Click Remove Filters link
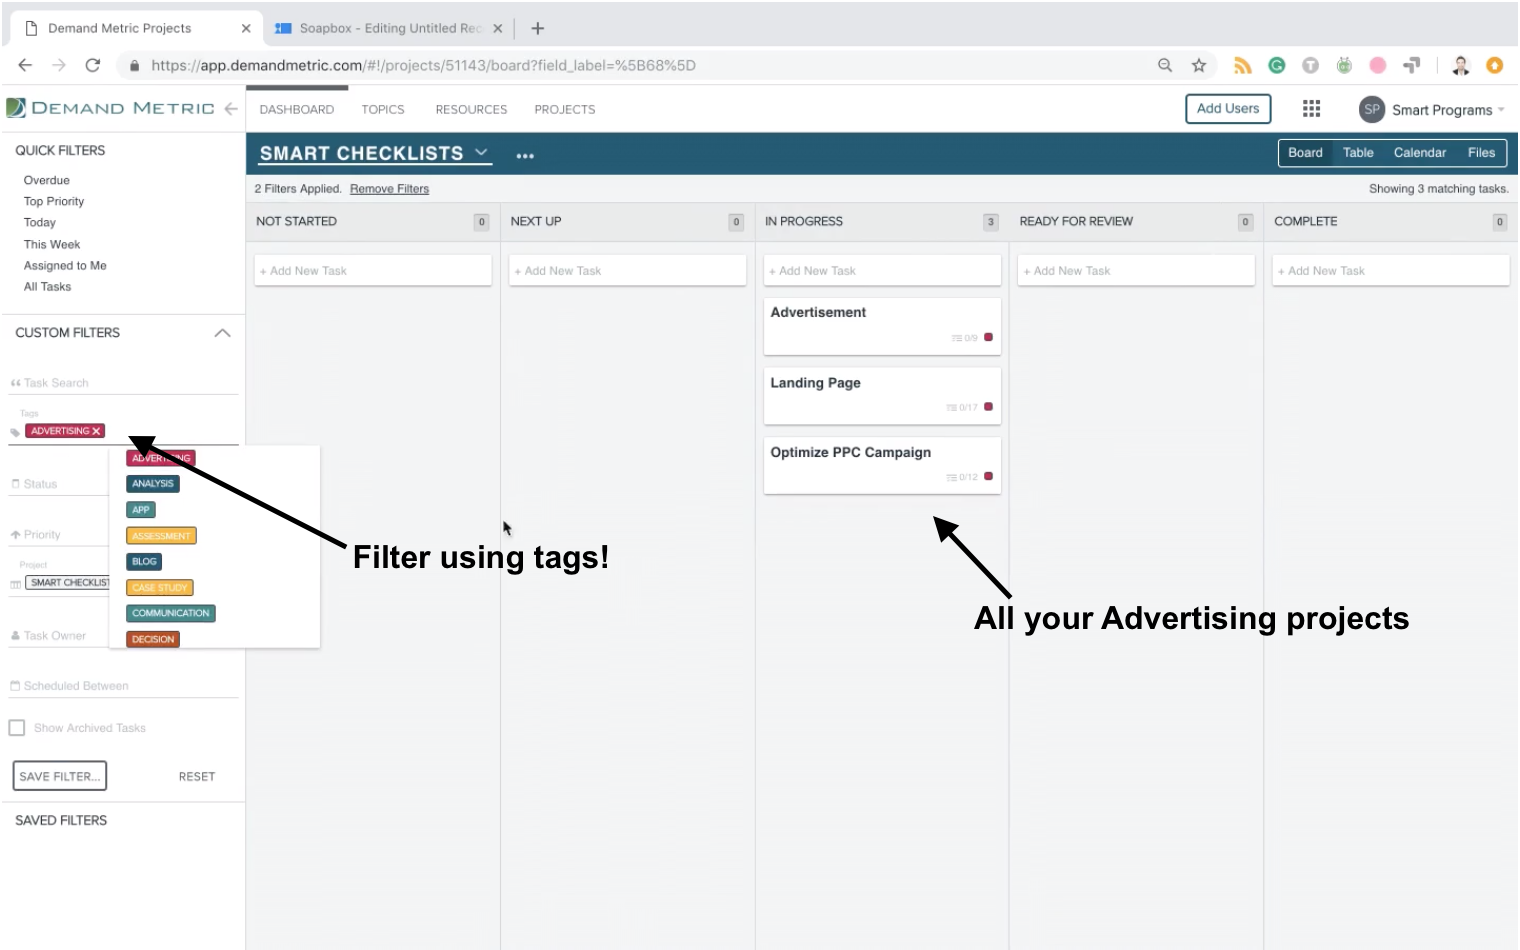The image size is (1520, 950). point(389,189)
